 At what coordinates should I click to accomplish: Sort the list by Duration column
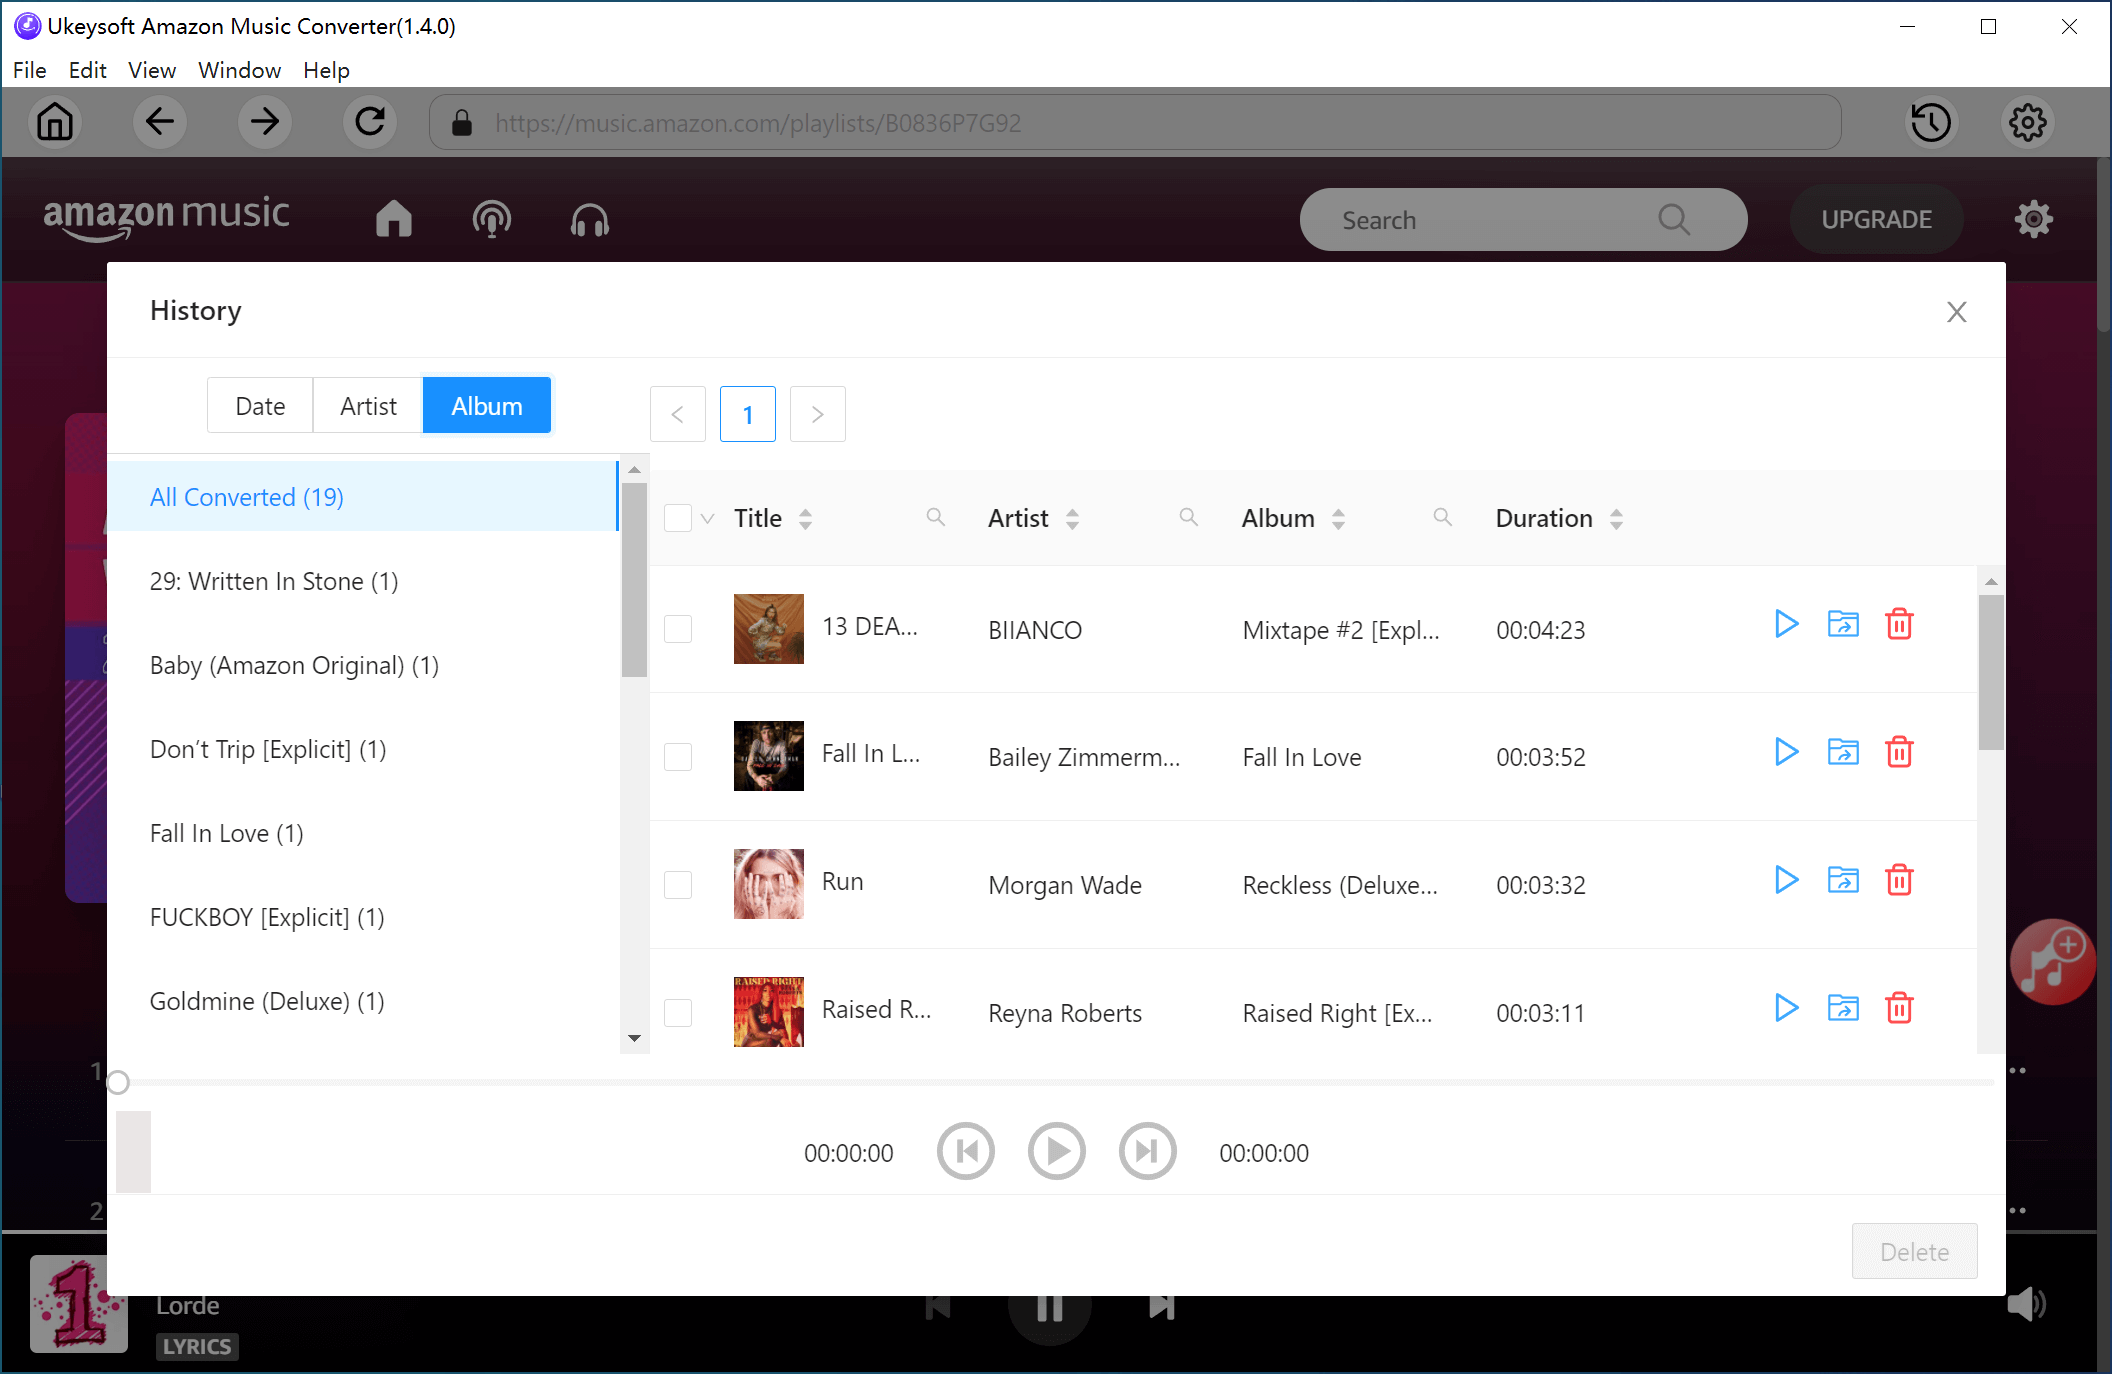(x=1616, y=518)
